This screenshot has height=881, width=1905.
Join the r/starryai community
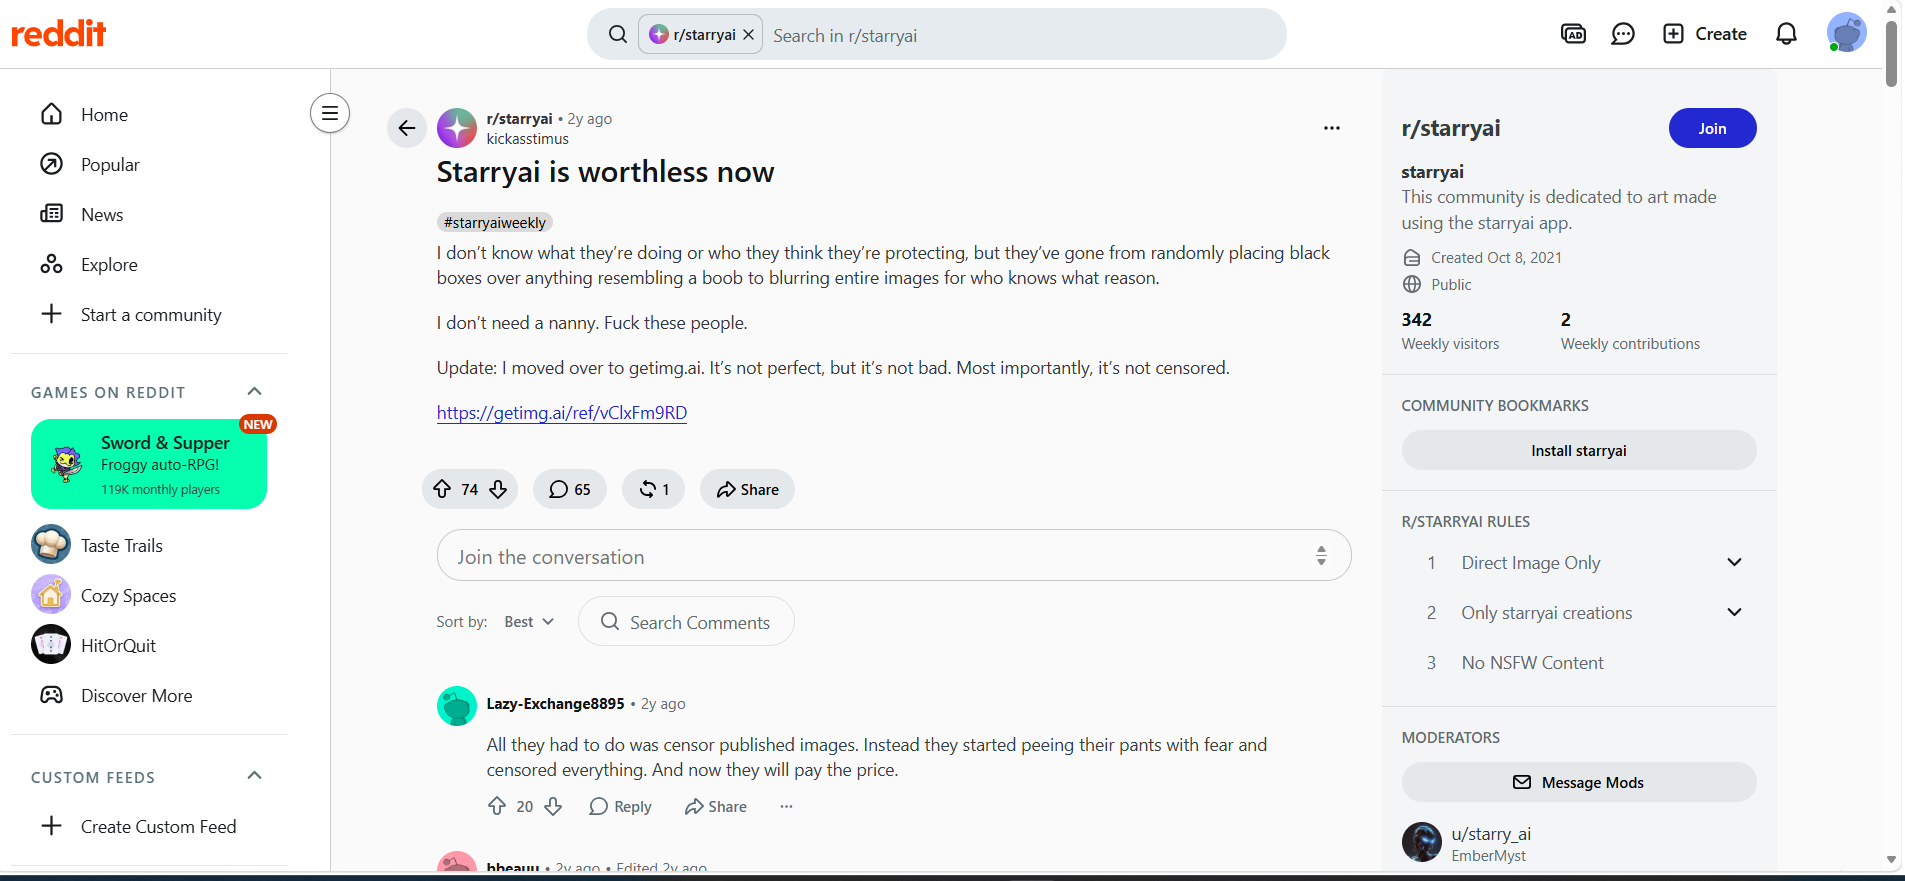pos(1712,128)
